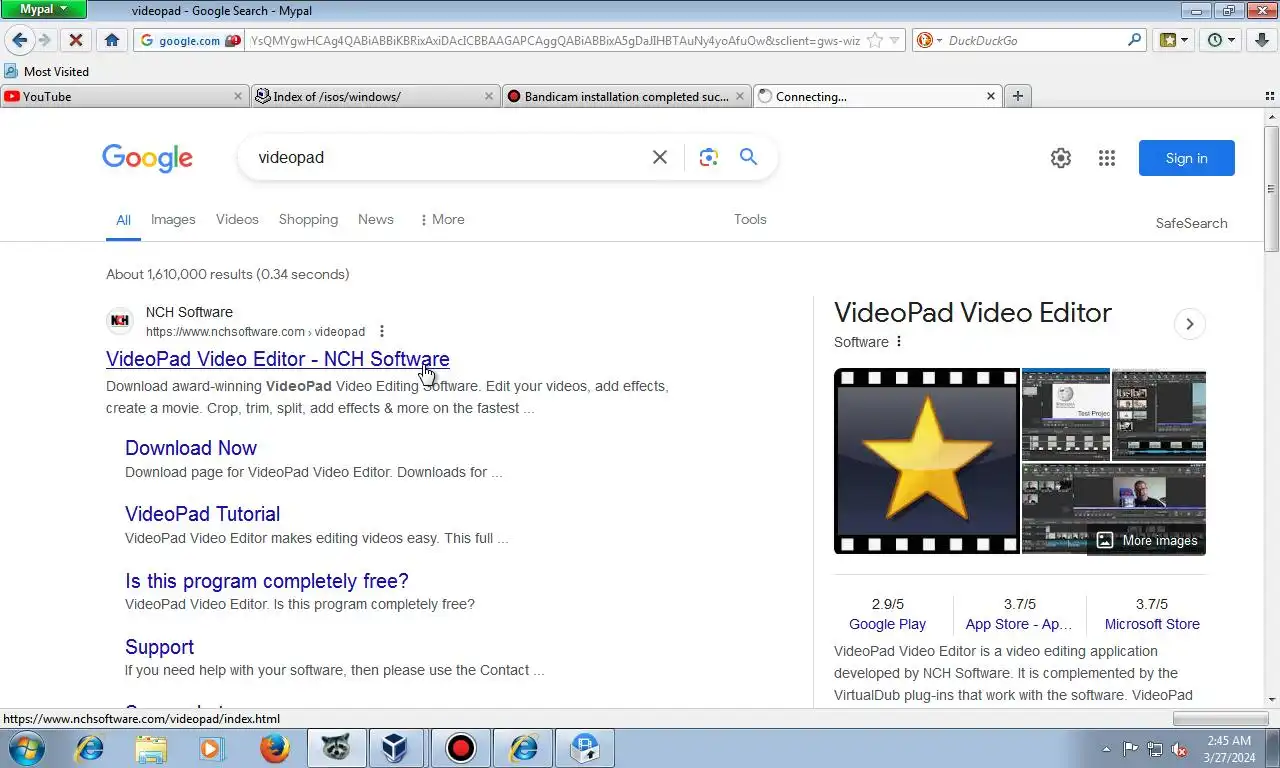Image resolution: width=1280 pixels, height=768 pixels.
Task: Close the Bandicam installation tab
Action: [740, 96]
